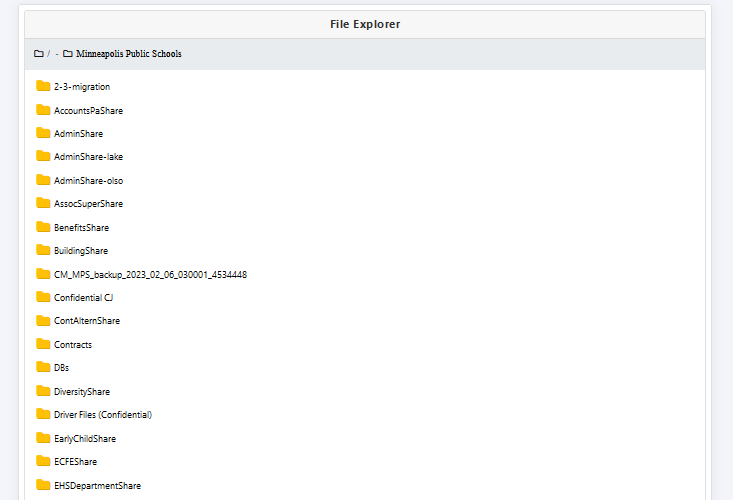Image resolution: width=733 pixels, height=500 pixels.
Task: Click the DiversityShare folder icon
Action: (43, 391)
